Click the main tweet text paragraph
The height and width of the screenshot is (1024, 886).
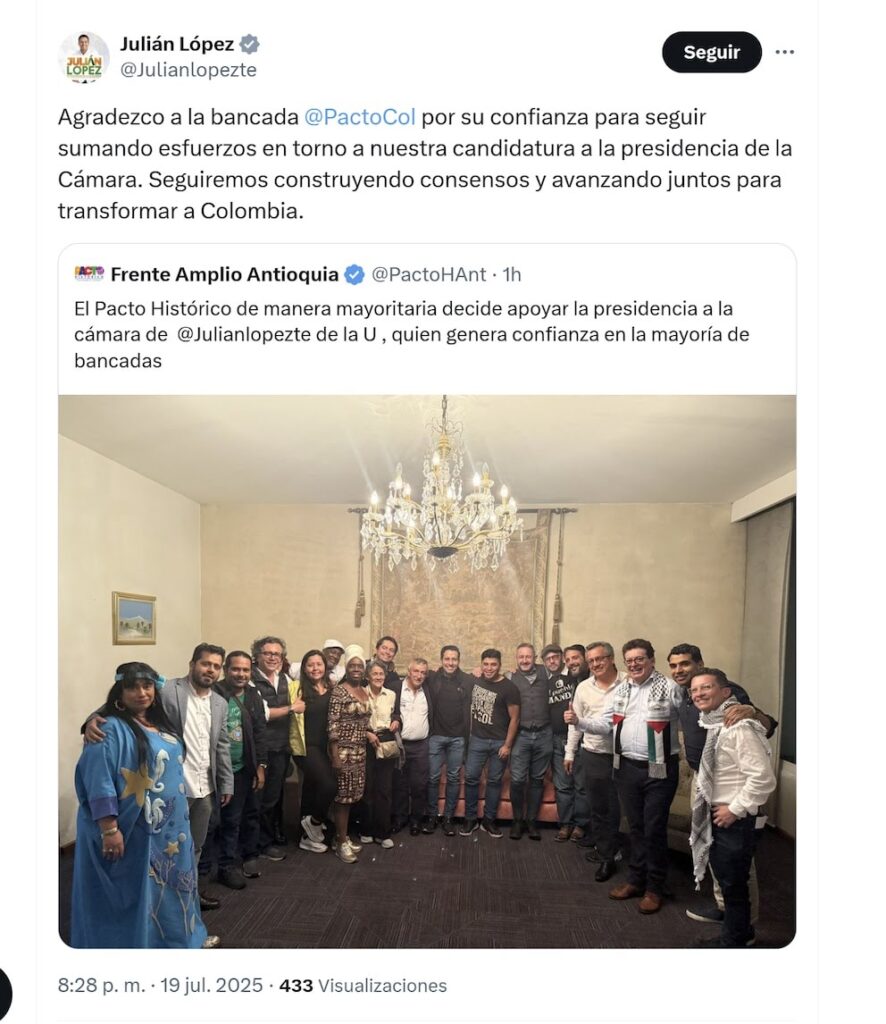425,164
